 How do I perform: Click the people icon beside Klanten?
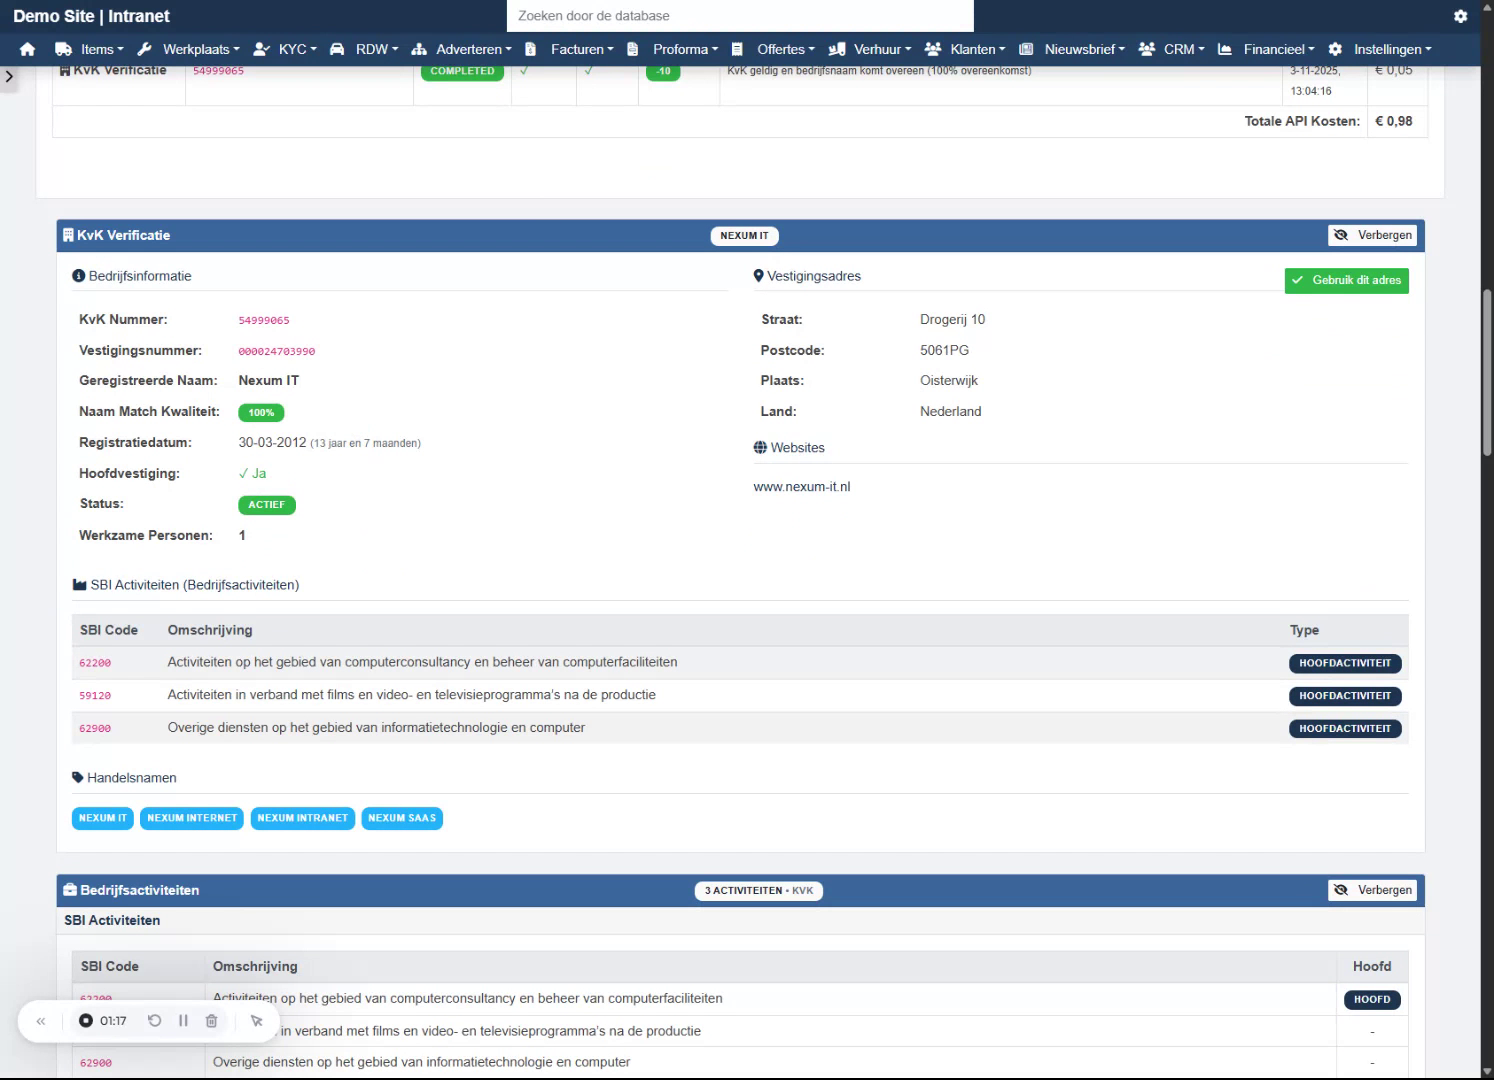coord(933,49)
